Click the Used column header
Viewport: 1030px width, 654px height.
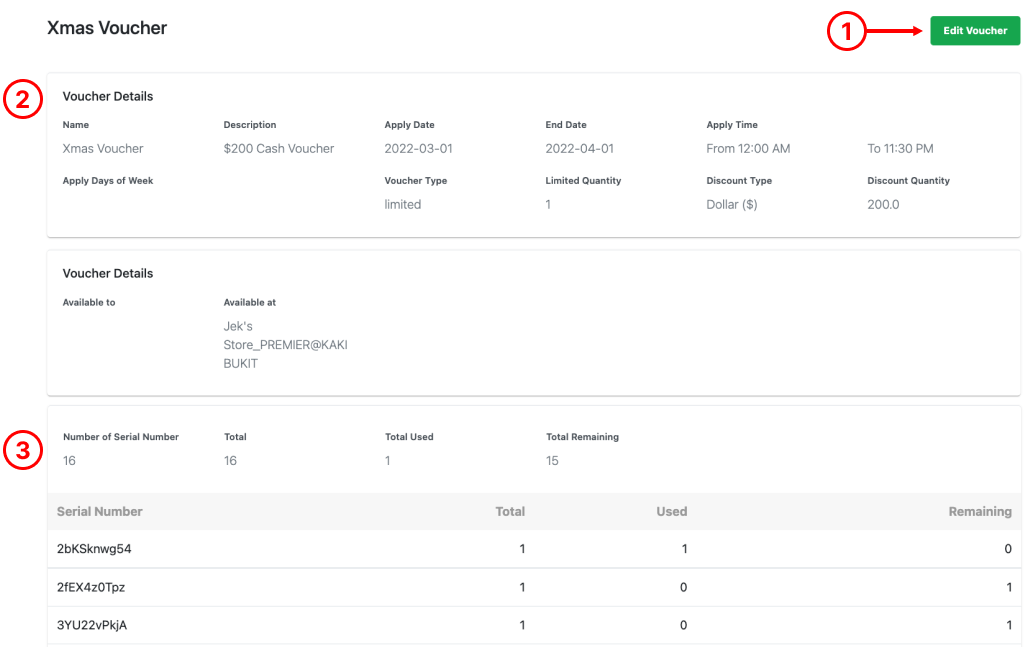[671, 512]
